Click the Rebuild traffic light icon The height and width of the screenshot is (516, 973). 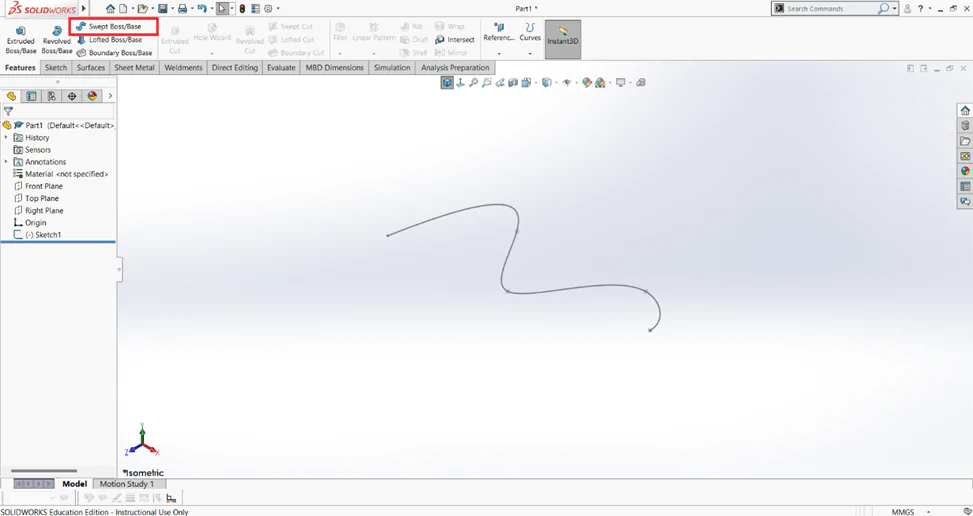tap(242, 9)
